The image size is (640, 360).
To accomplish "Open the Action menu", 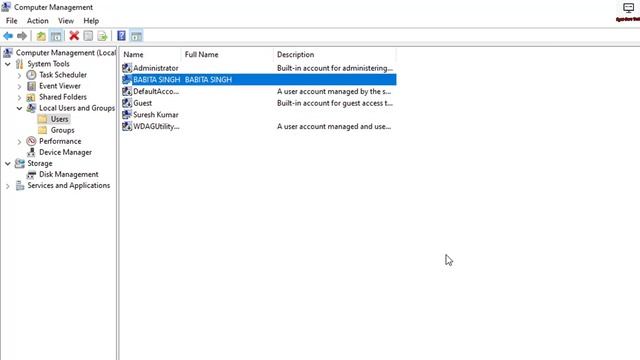I will pyautogui.click(x=38, y=21).
